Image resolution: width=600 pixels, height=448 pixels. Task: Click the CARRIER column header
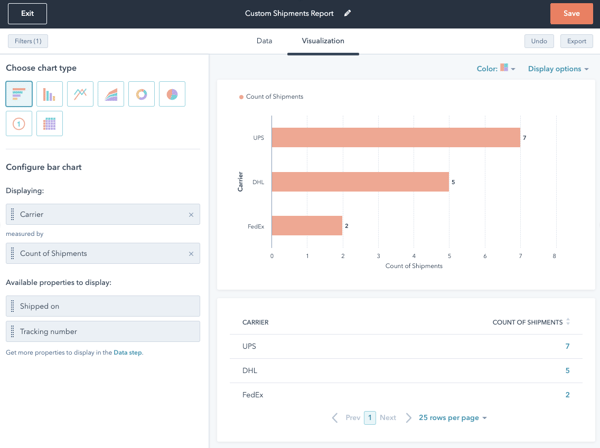(x=255, y=323)
